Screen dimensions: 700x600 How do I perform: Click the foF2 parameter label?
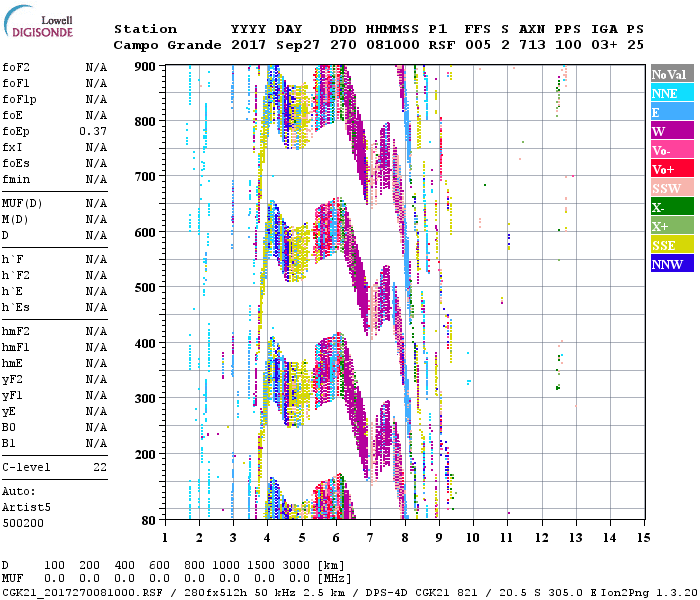(14, 67)
